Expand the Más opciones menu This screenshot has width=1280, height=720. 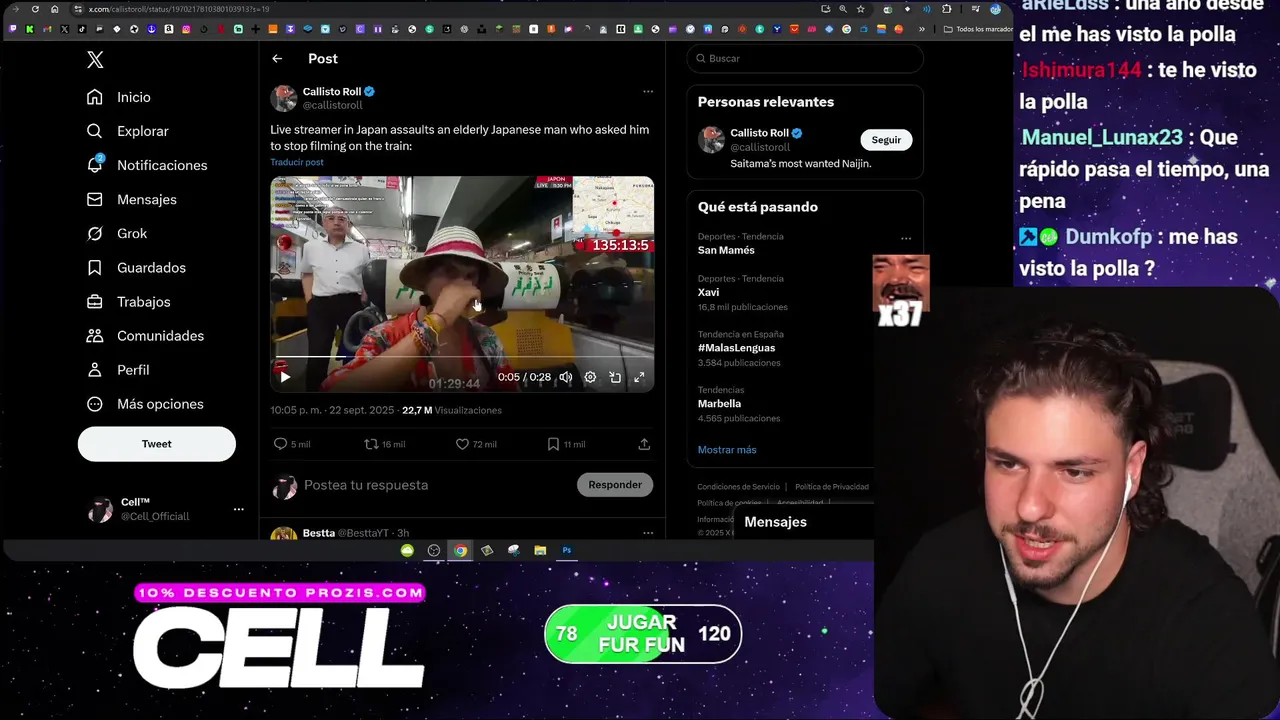(x=146, y=403)
